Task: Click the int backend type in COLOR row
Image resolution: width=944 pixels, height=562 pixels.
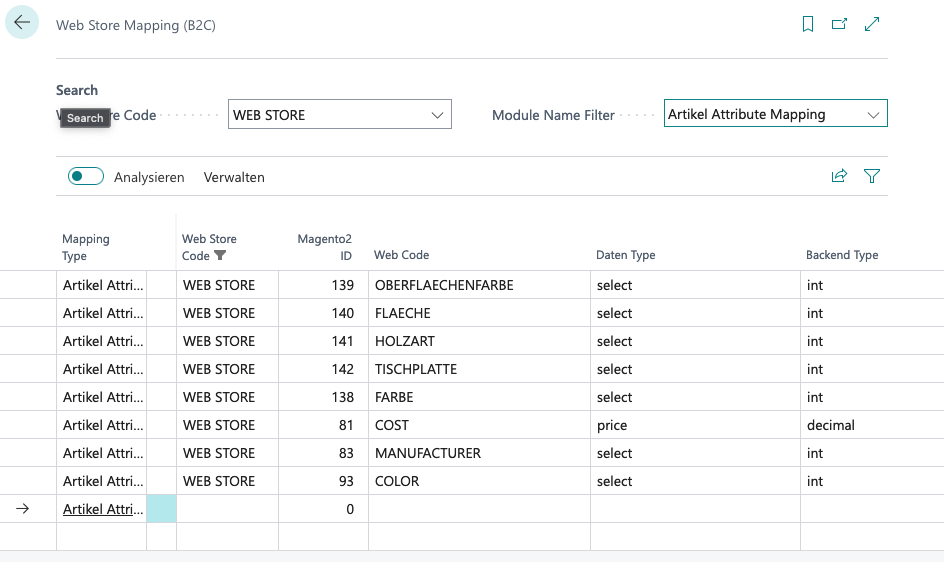Action: 872,481
